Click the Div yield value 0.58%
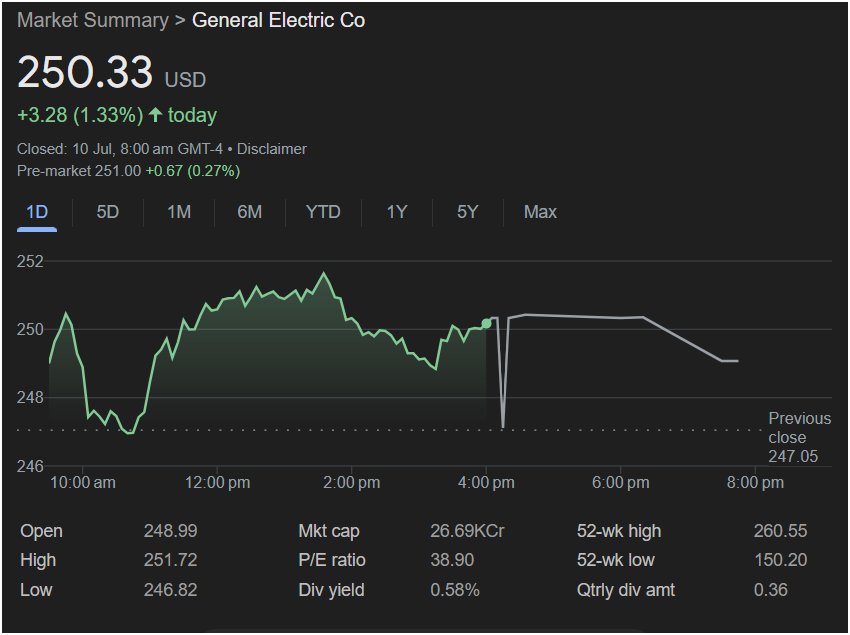 pyautogui.click(x=455, y=590)
